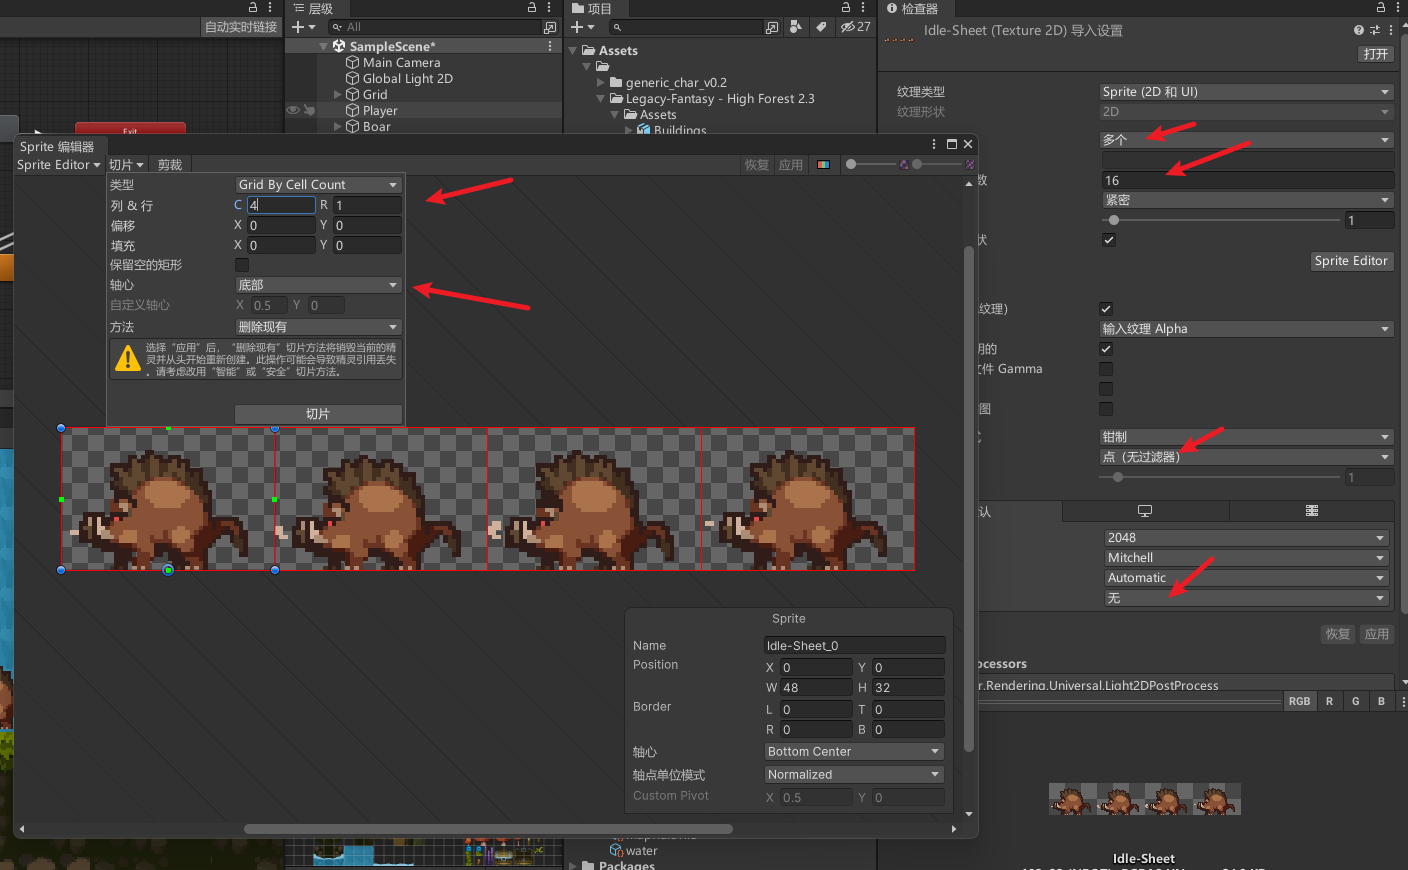
Task: Toggle the checkbox above the wrap mode dropdown
Action: 1106,409
